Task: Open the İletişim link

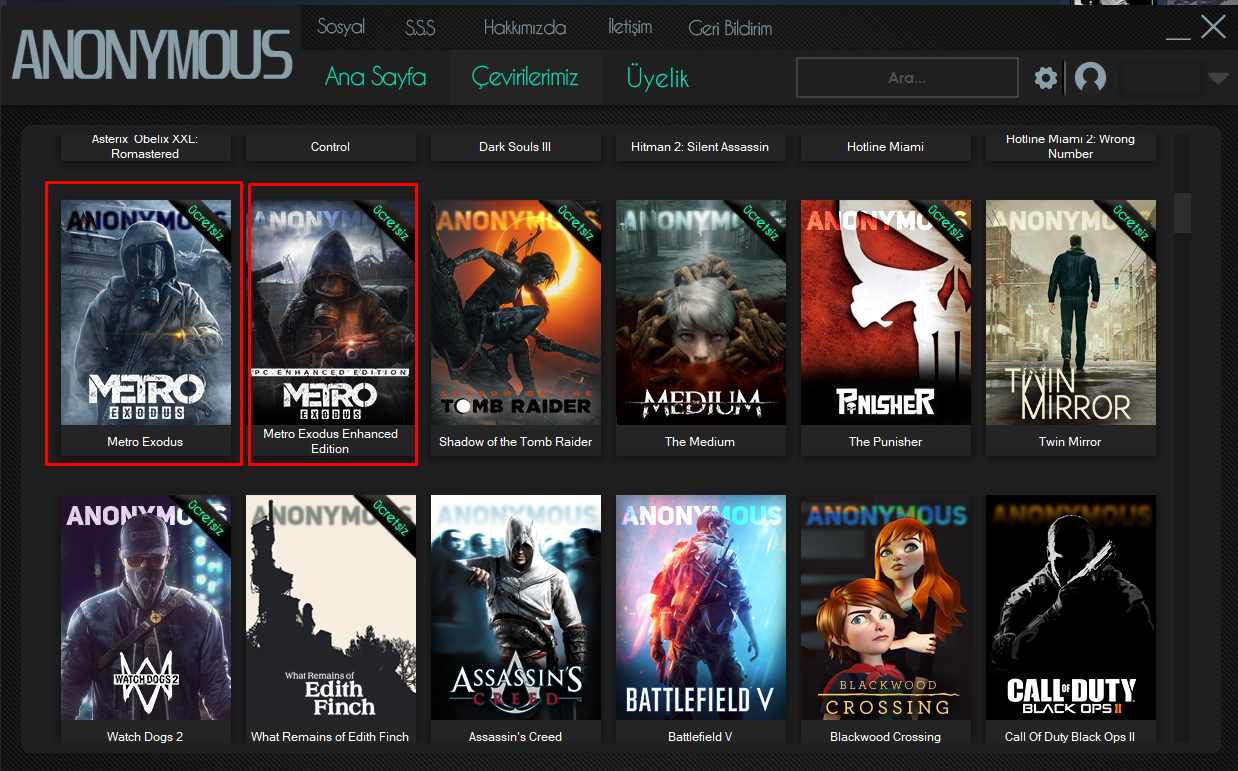Action: click(630, 28)
